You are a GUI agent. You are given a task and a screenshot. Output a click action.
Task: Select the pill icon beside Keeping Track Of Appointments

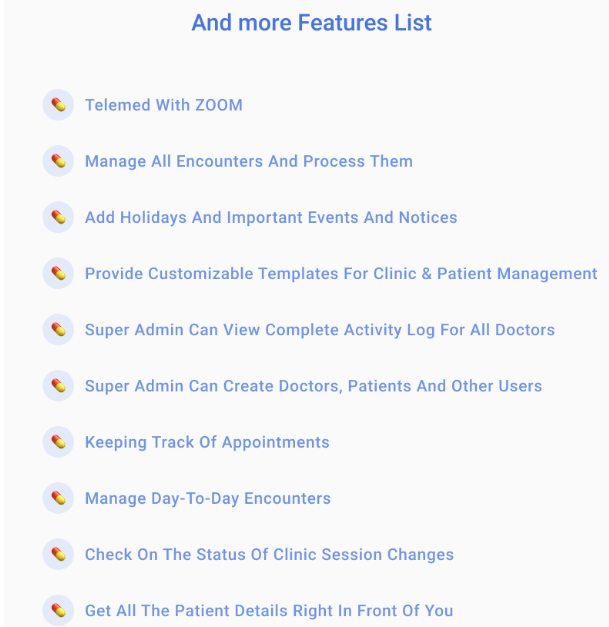(58, 441)
